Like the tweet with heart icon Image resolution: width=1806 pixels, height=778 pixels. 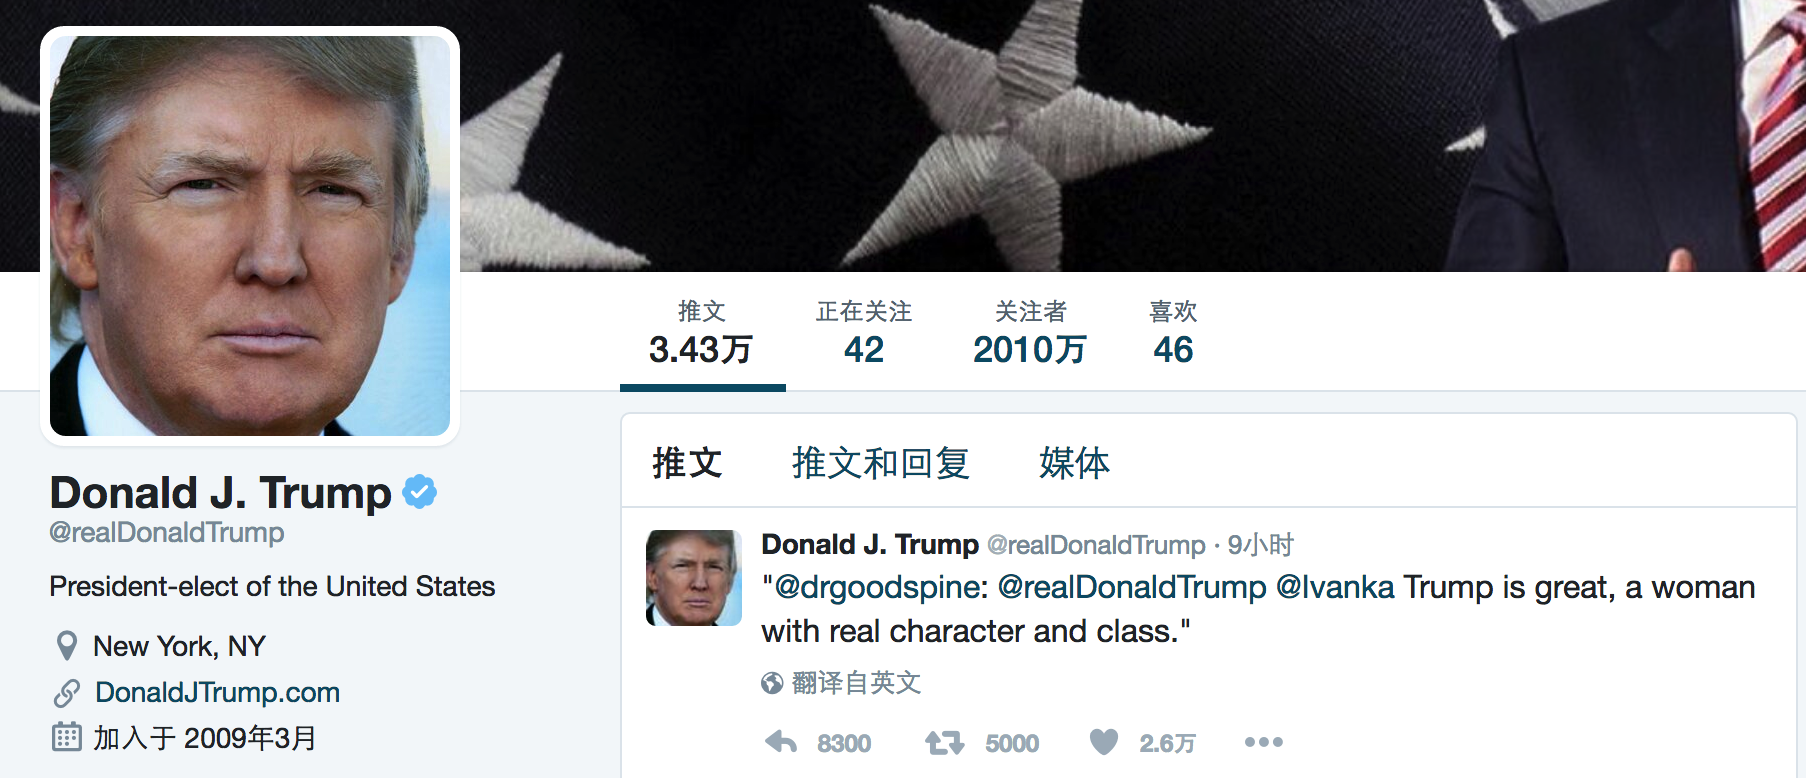(1104, 742)
